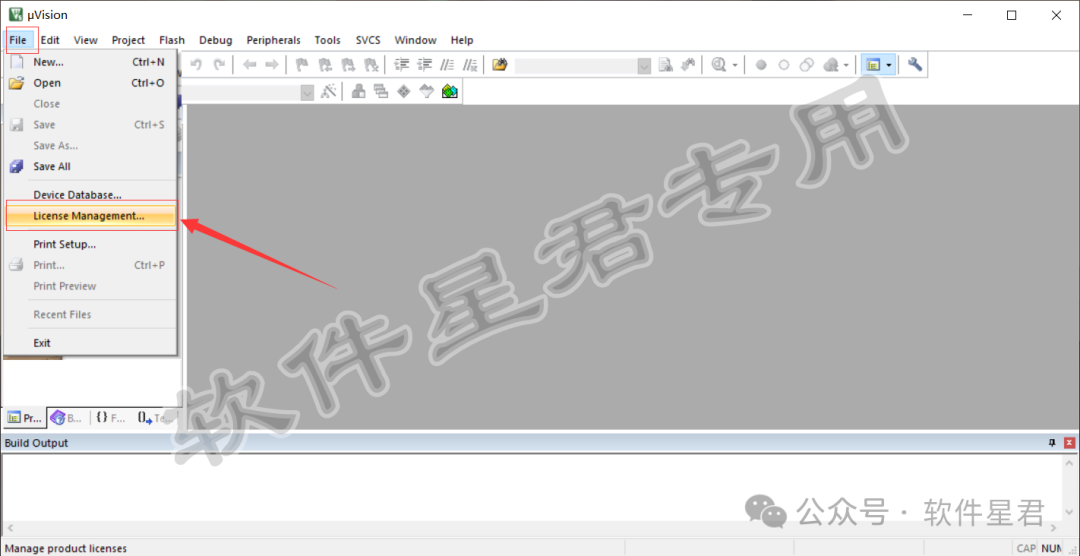Open the breakpoints dropdown arrow
Viewport: 1080px width, 556px height.
pyautogui.click(x=846, y=65)
